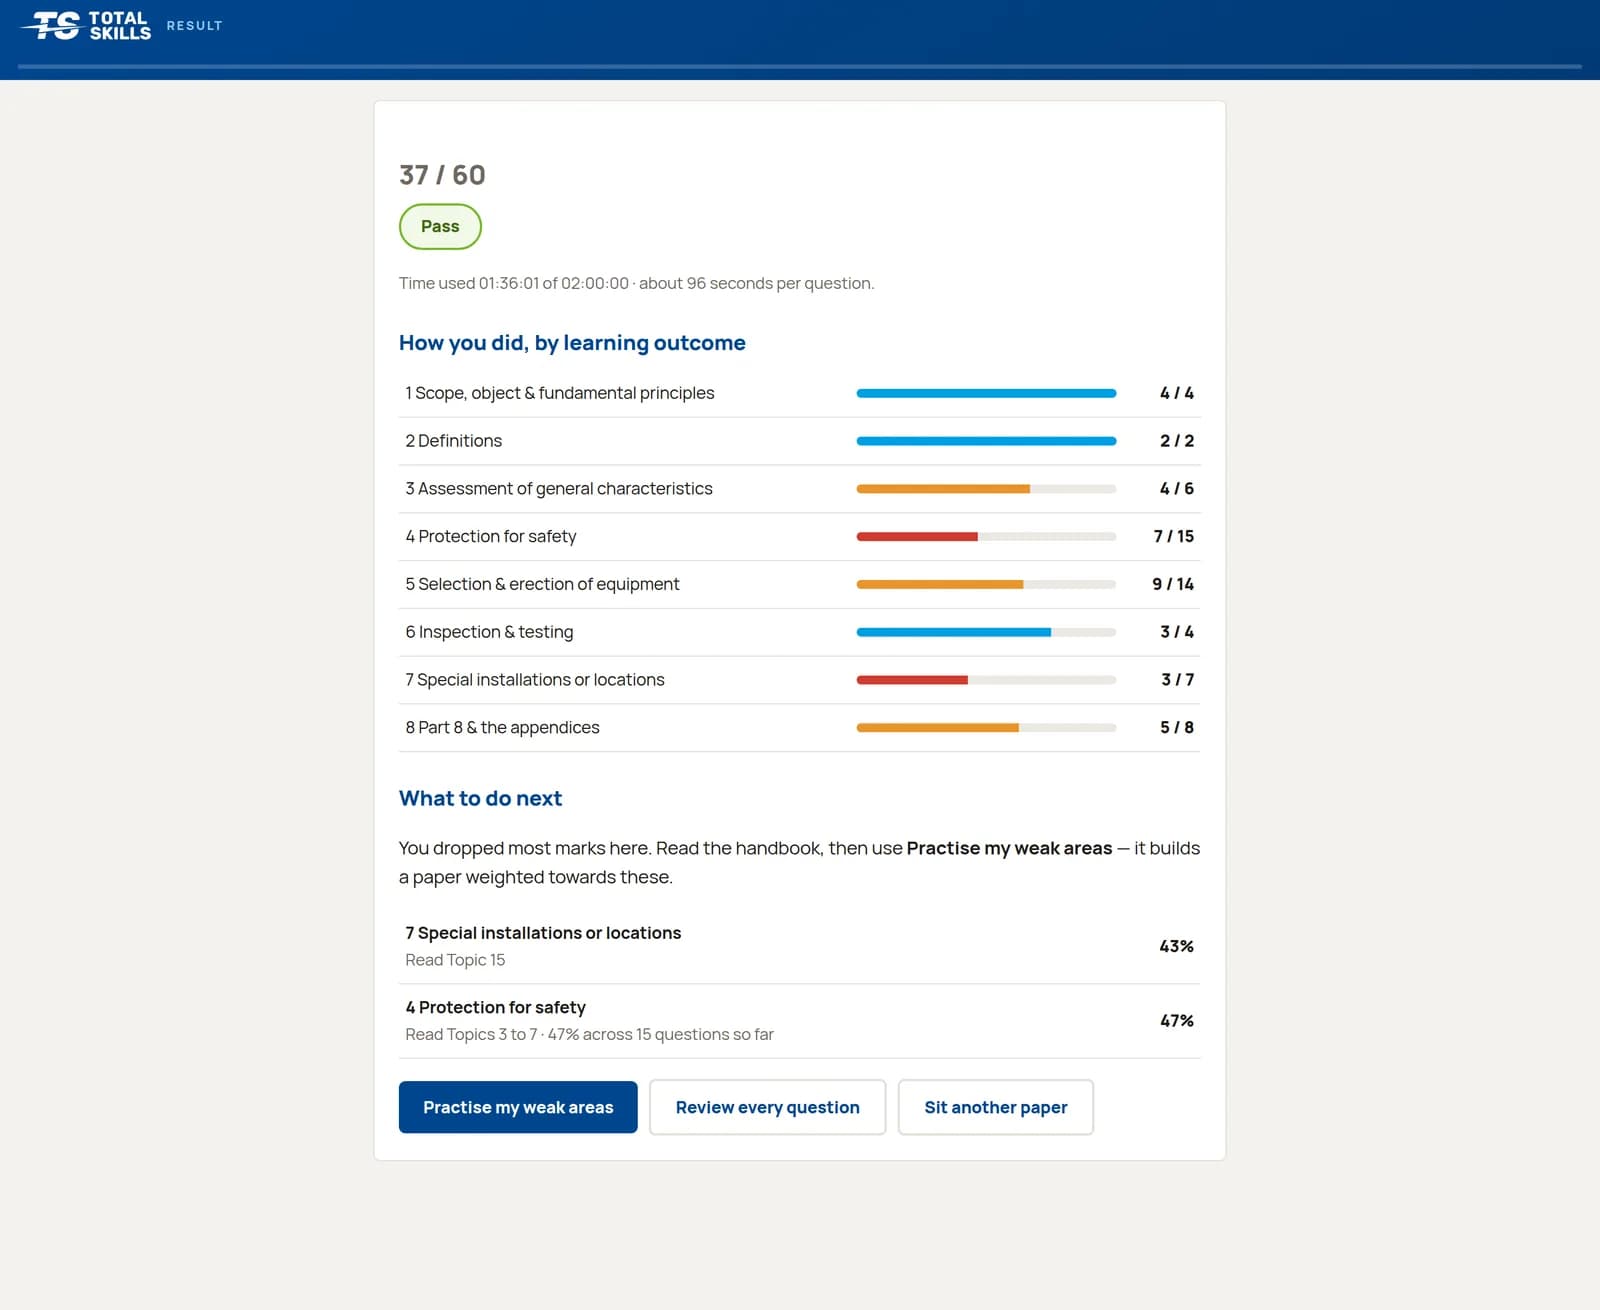1600x1310 pixels.
Task: Select '7 Special installations or locations' outcome row
Action: (x=799, y=680)
